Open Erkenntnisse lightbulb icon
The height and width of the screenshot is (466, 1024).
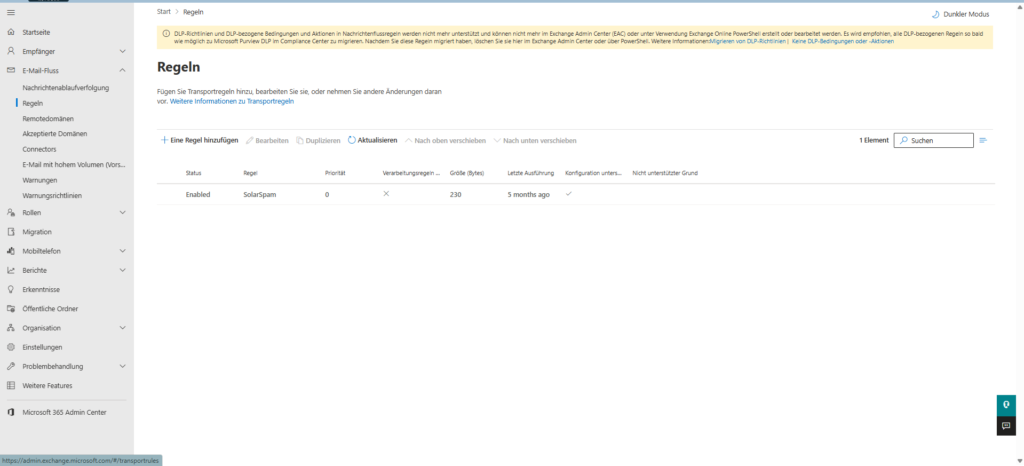click(x=11, y=289)
